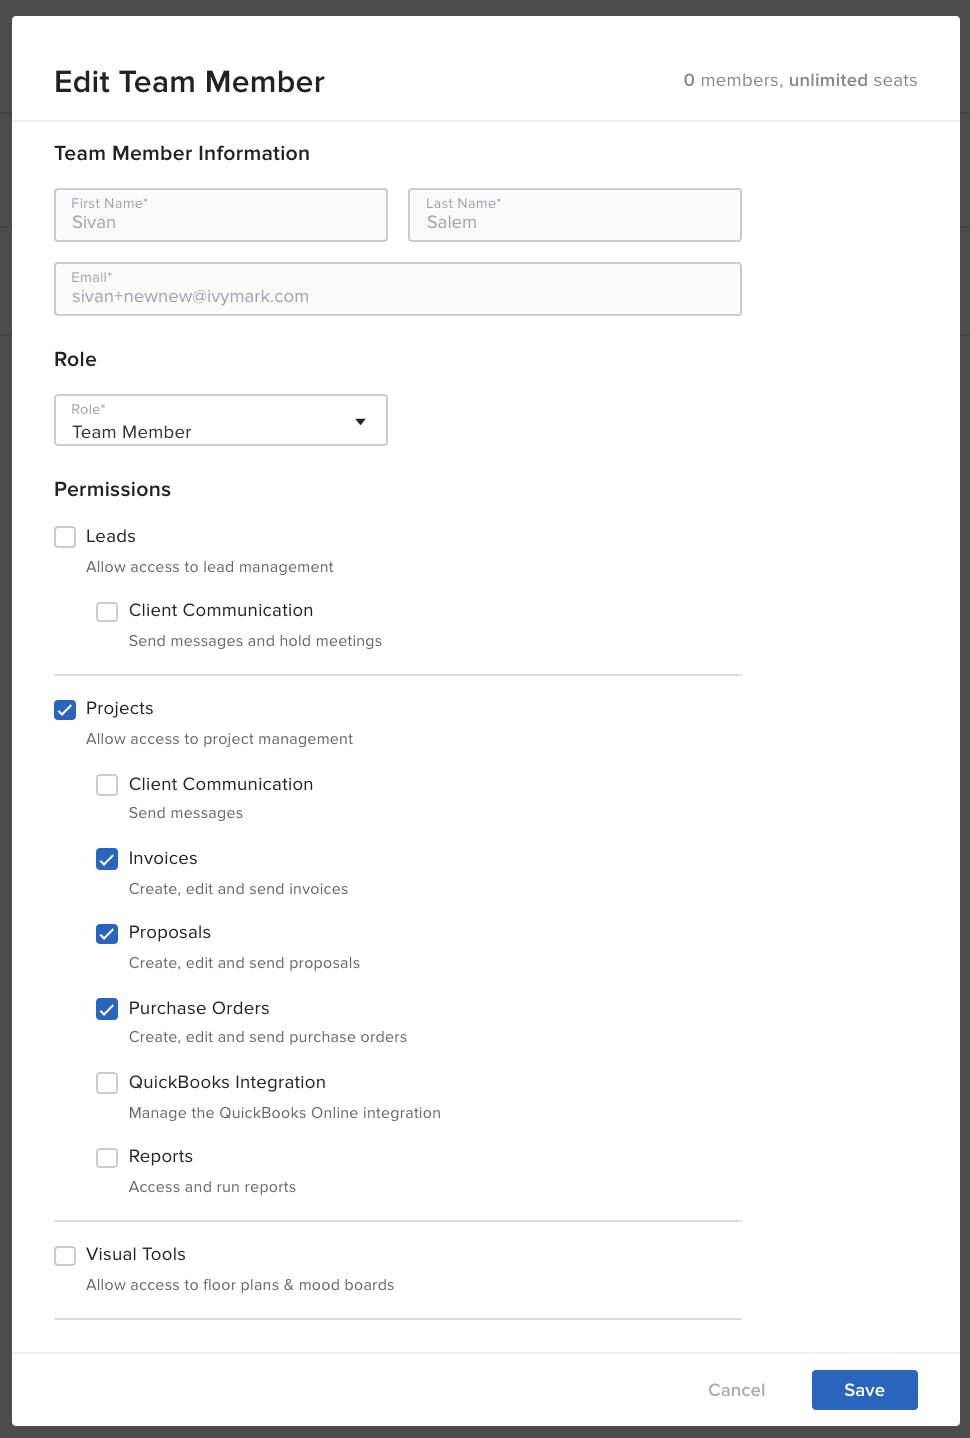Image resolution: width=970 pixels, height=1438 pixels.
Task: Enable the Visual Tools permission
Action: click(x=65, y=1255)
